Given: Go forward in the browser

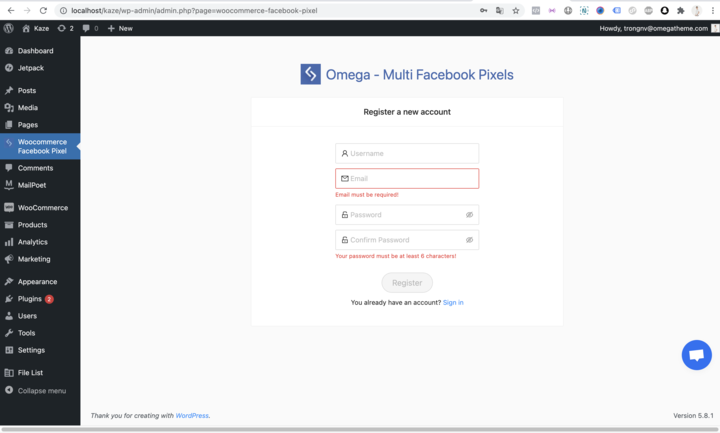Looking at the screenshot, I should (27, 10).
